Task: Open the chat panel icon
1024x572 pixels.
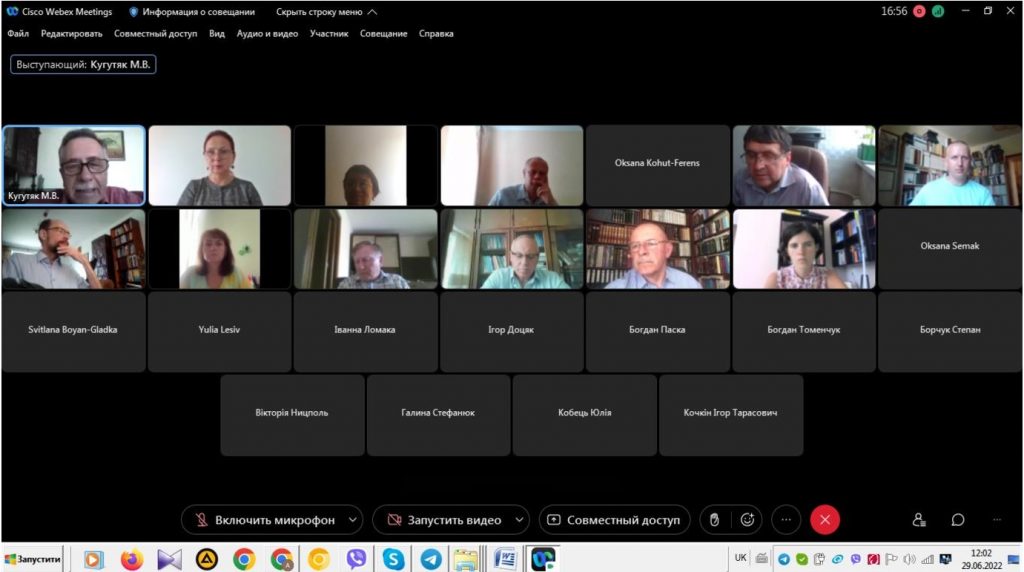Action: [958, 520]
